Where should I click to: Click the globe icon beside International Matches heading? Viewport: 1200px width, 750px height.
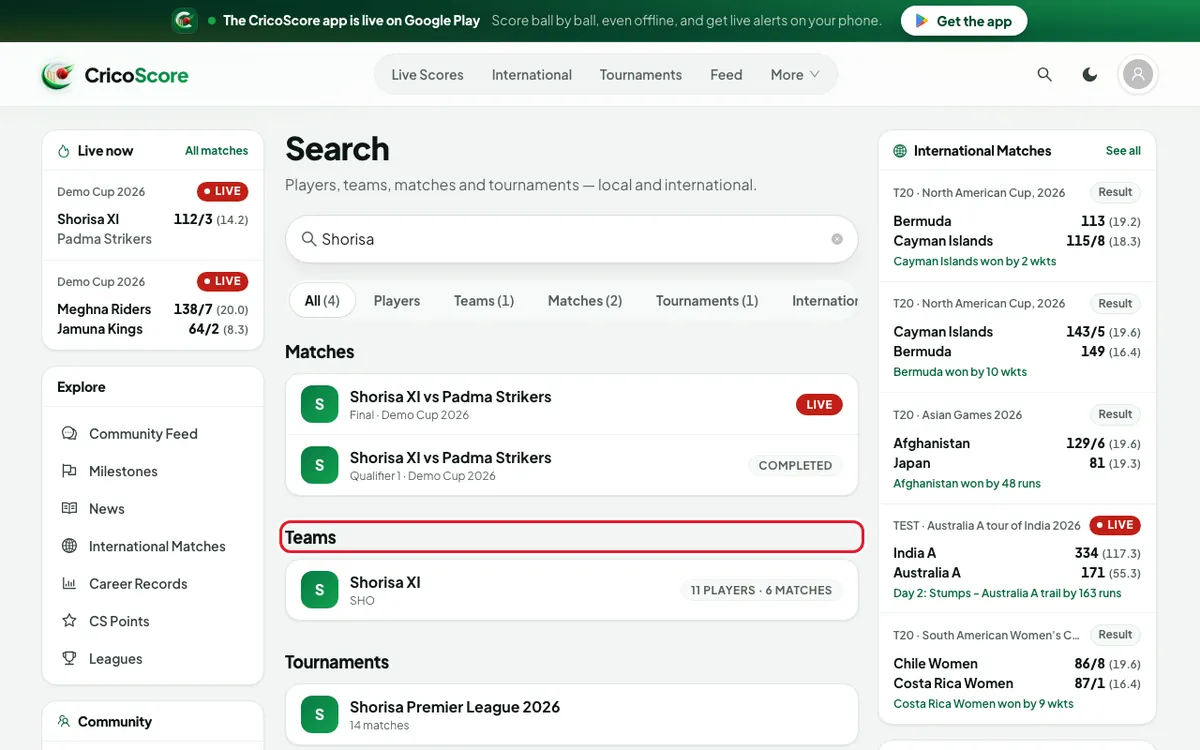point(900,151)
